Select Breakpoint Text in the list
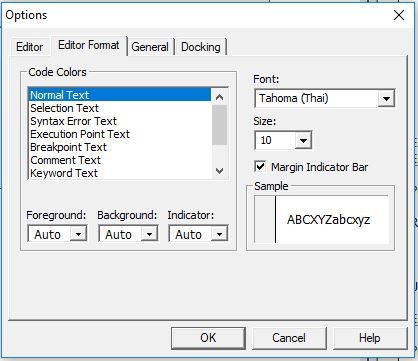This screenshot has height=361, width=418. [120, 147]
